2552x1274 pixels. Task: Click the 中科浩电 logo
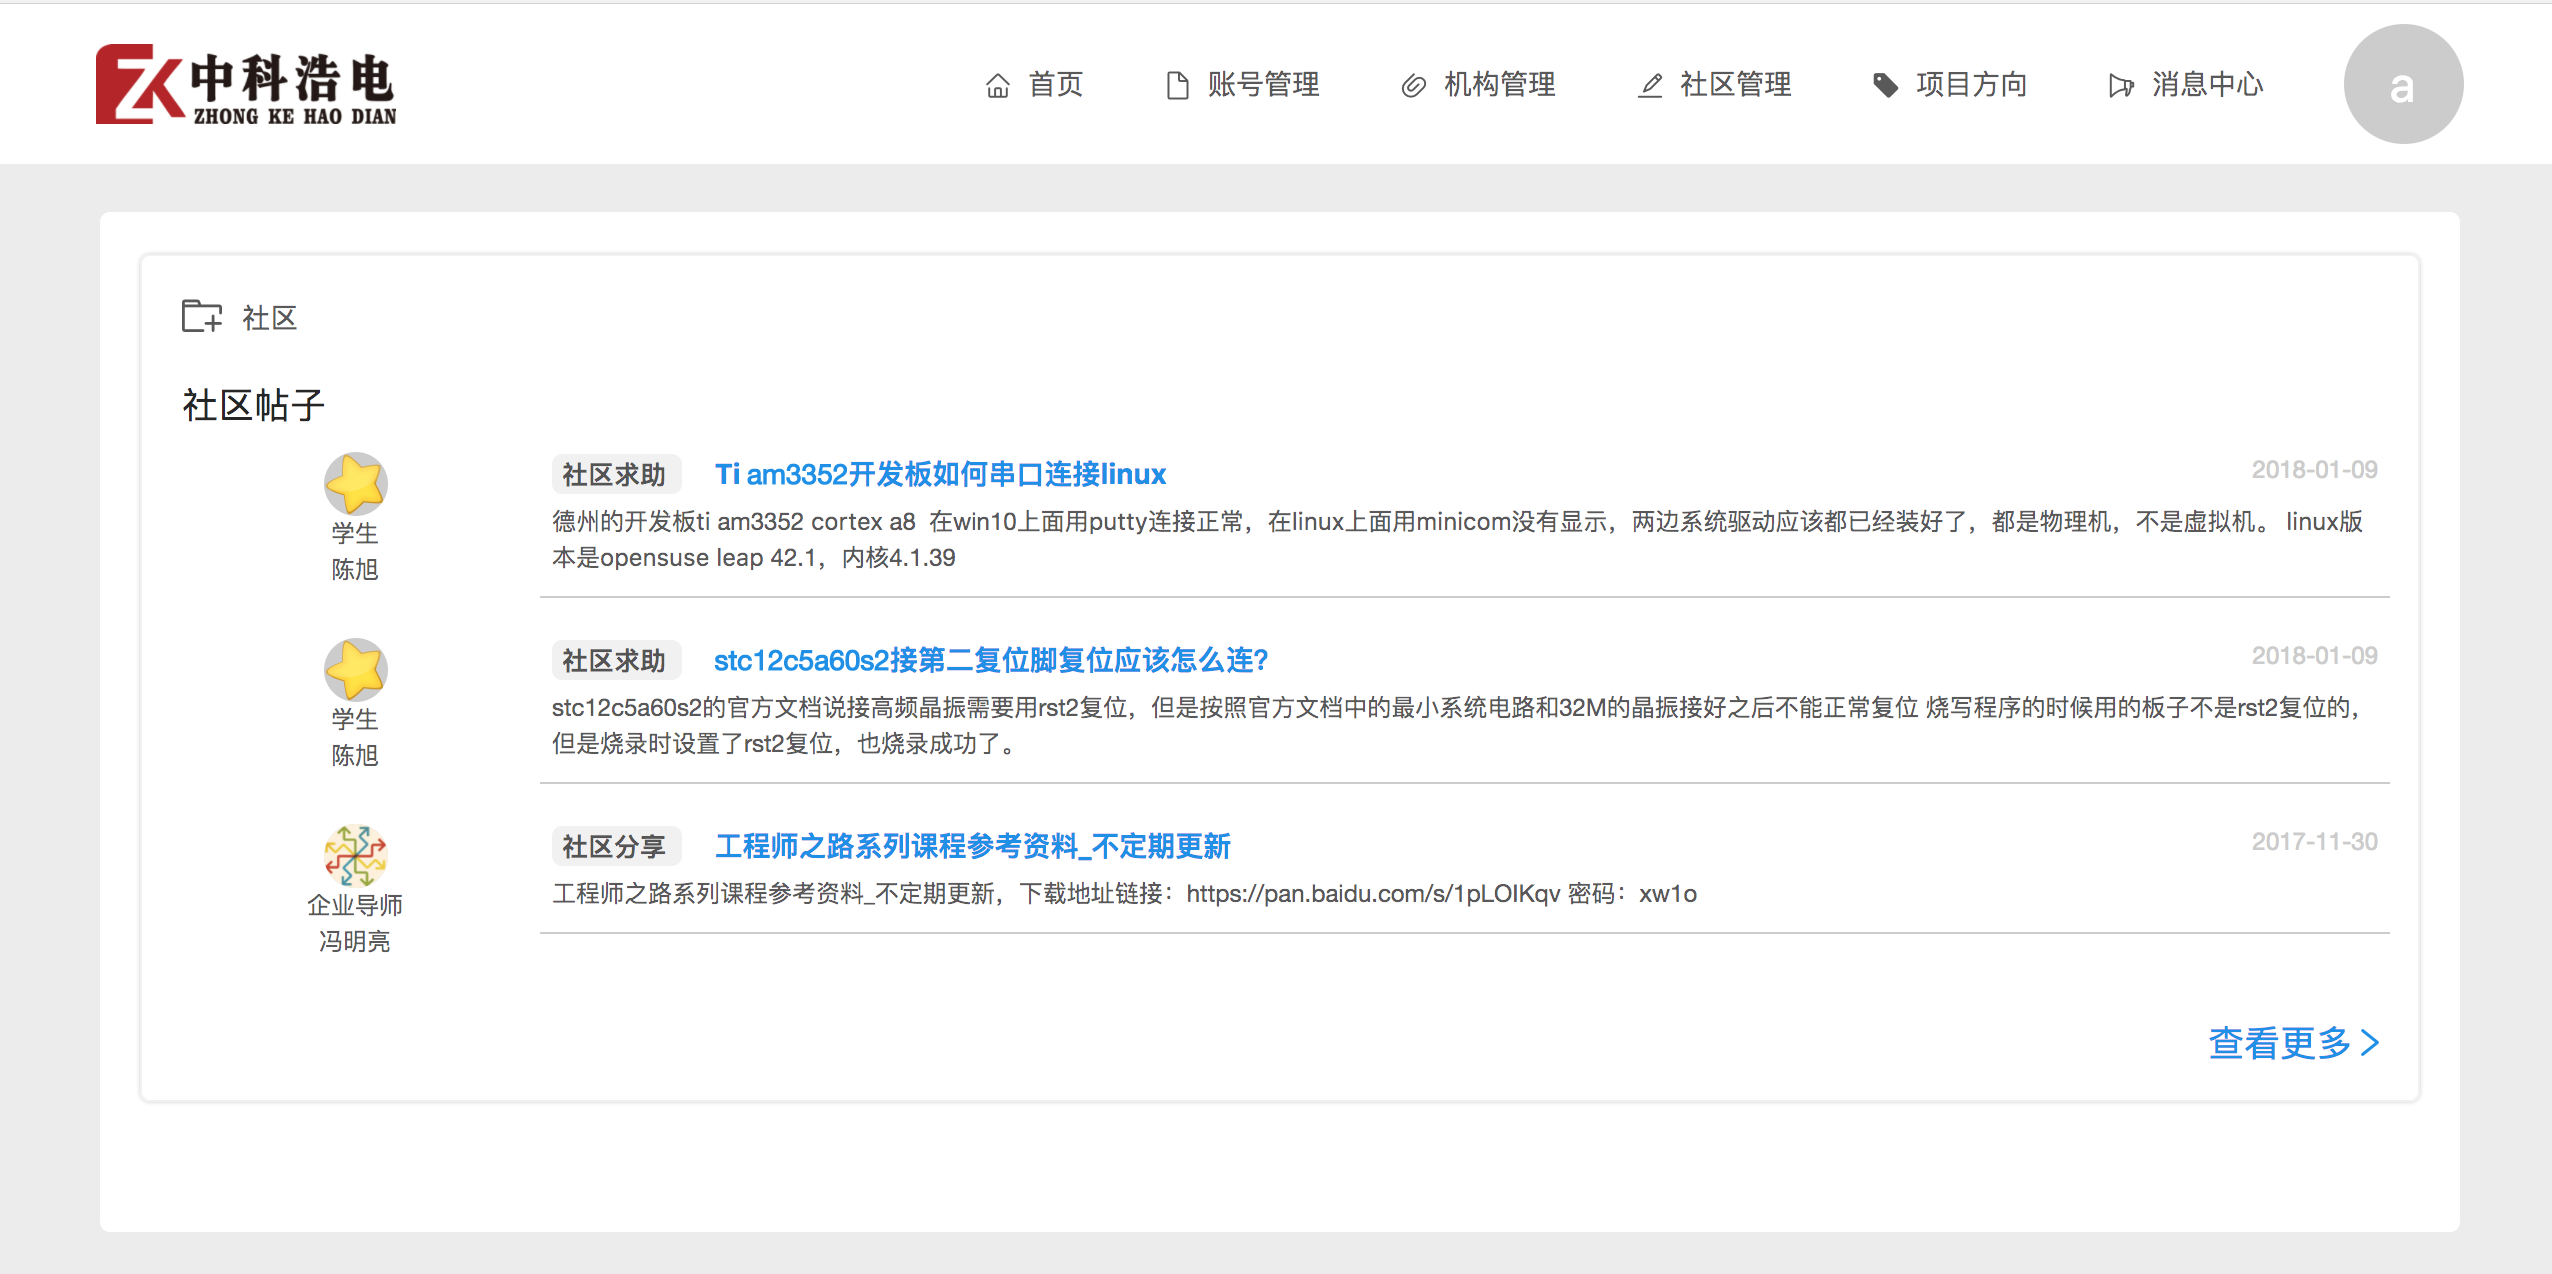[246, 85]
